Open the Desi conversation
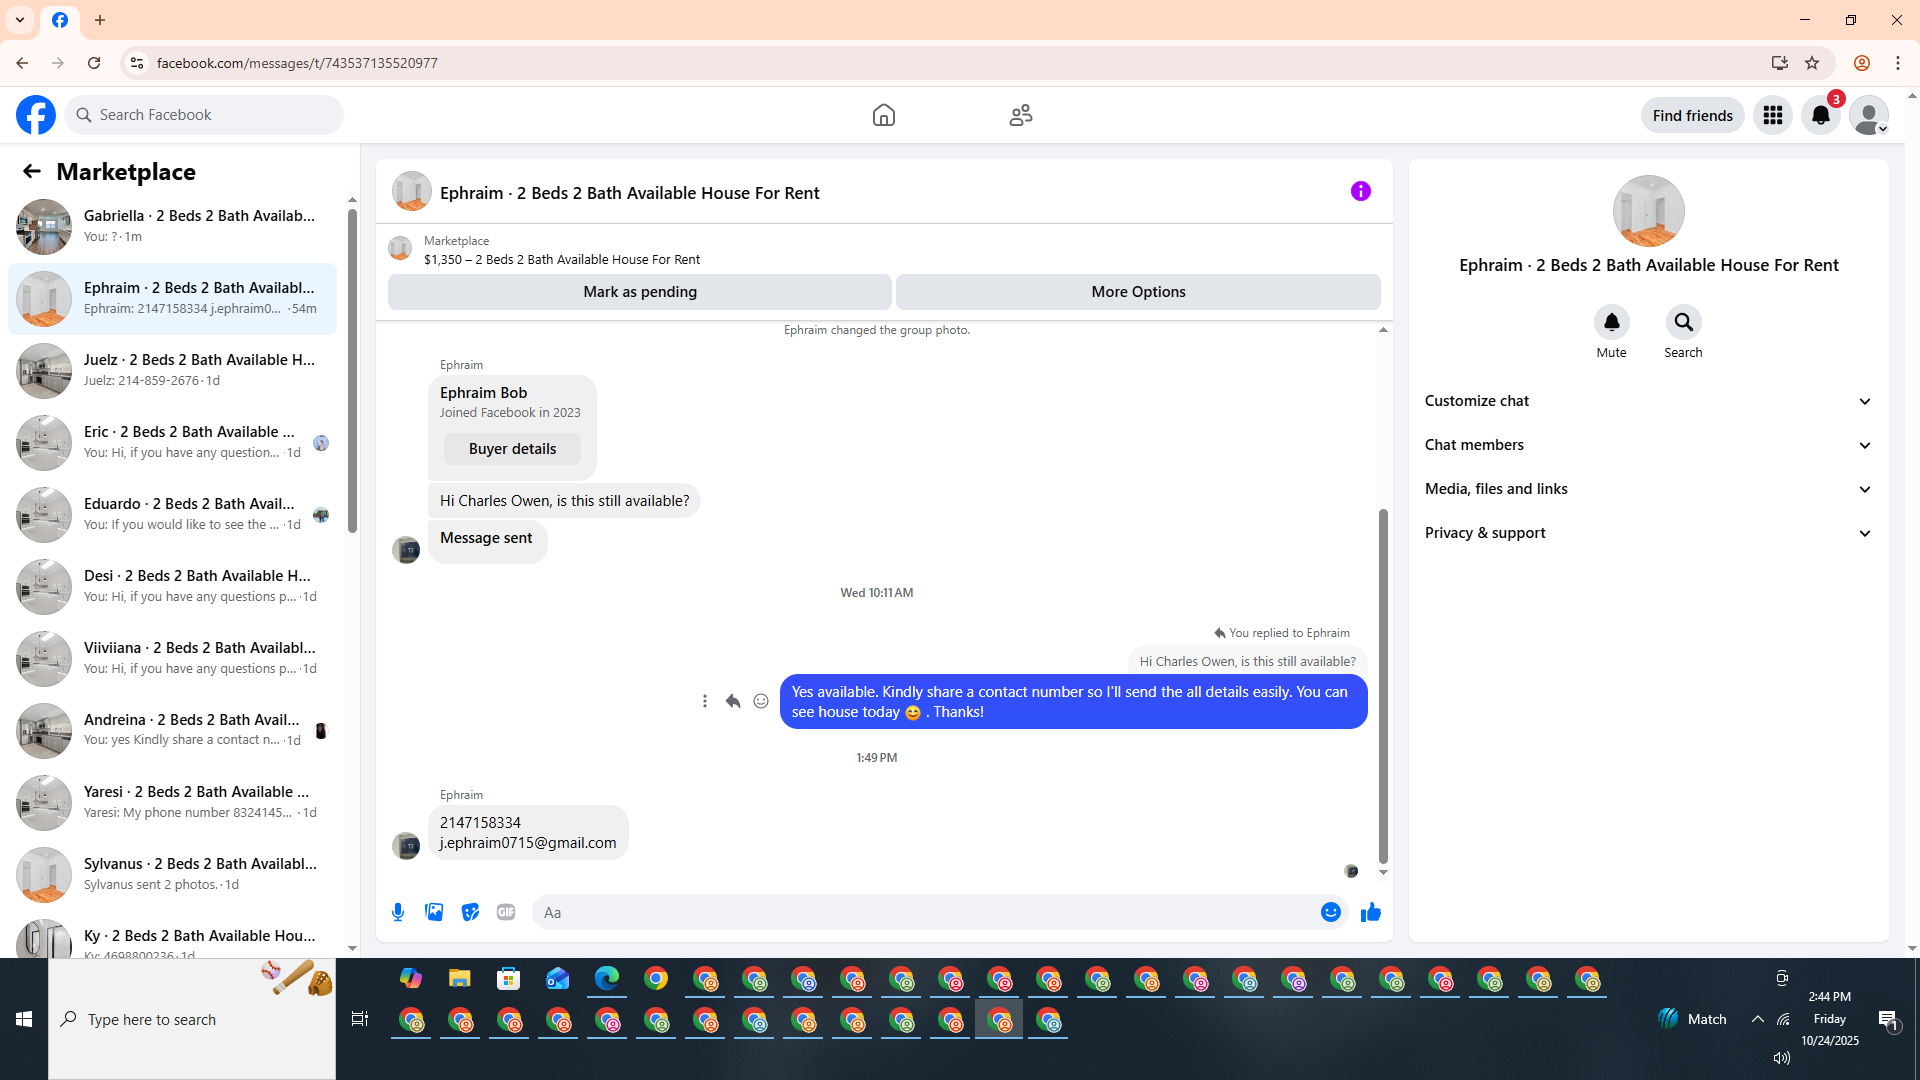Viewport: 1920px width, 1080px height. [172, 587]
